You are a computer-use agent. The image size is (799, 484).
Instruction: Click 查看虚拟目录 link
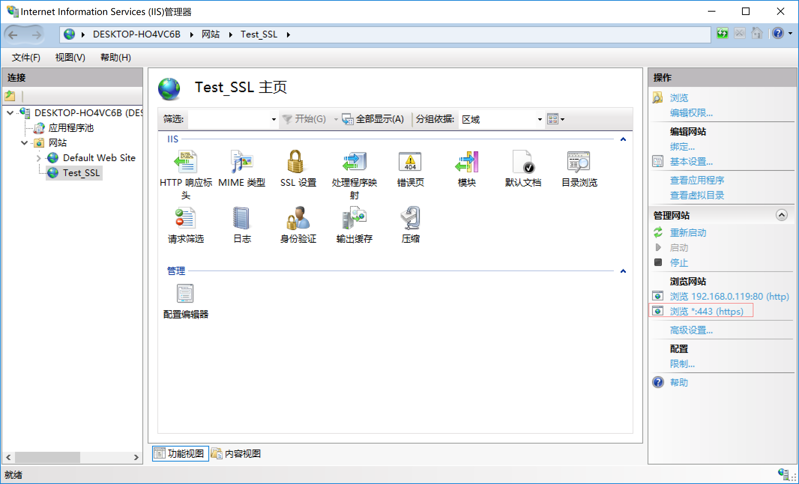point(697,195)
